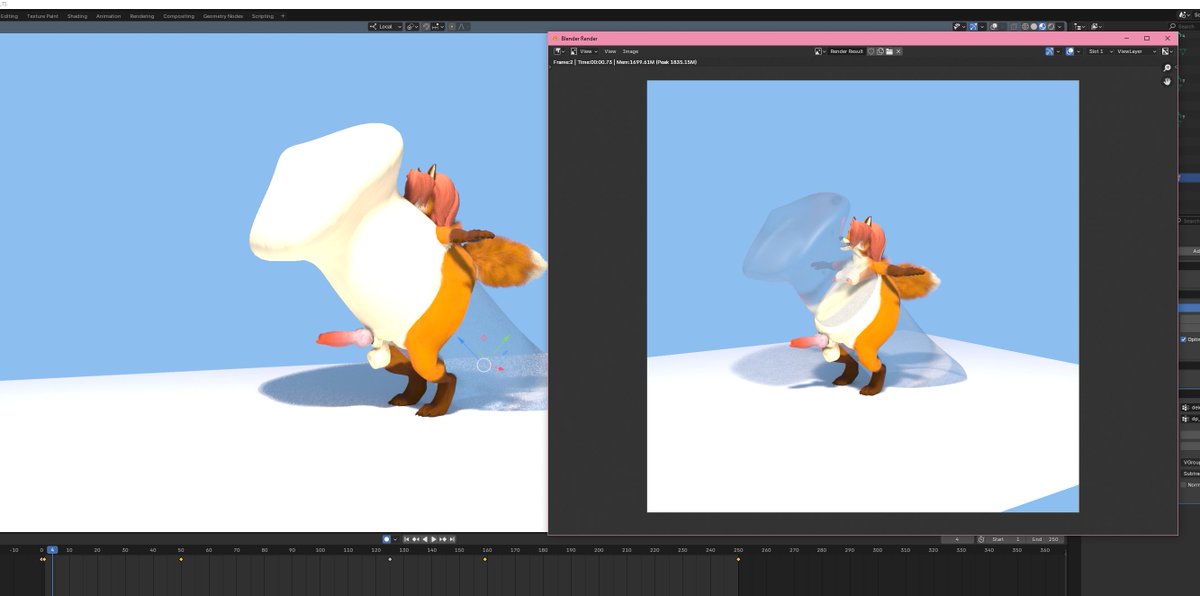Open the Slot 1 dropdown in render window
The image size is (1200, 596).
(x=1098, y=51)
